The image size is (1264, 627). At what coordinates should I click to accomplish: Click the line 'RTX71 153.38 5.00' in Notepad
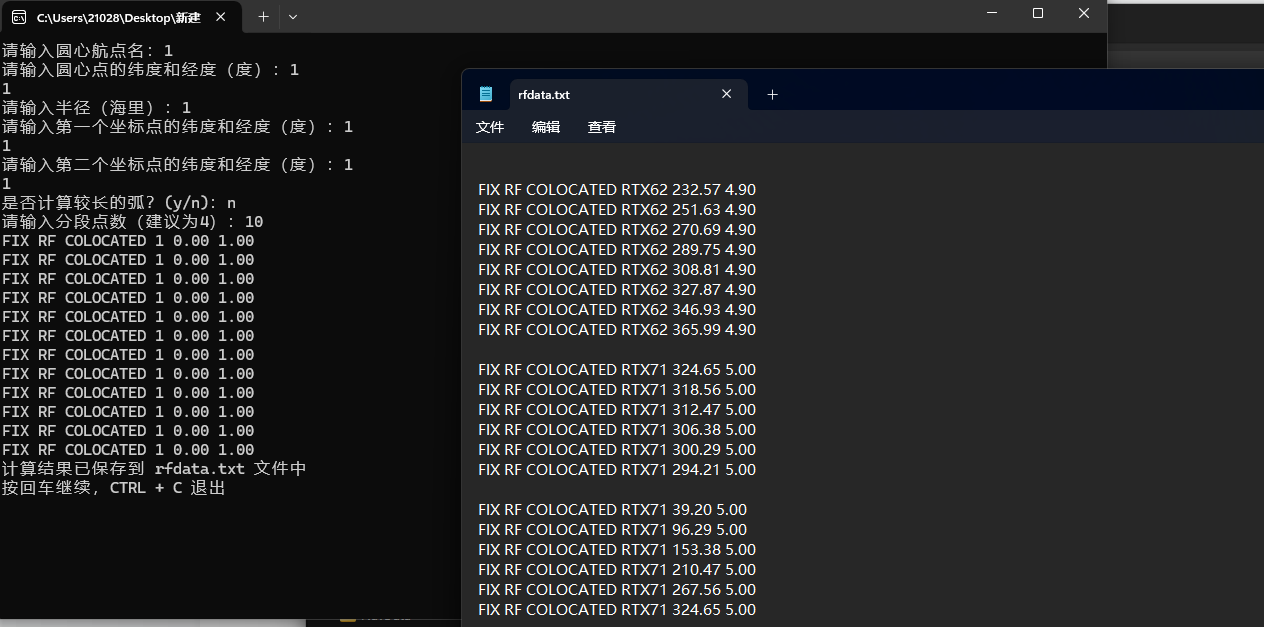click(617, 549)
